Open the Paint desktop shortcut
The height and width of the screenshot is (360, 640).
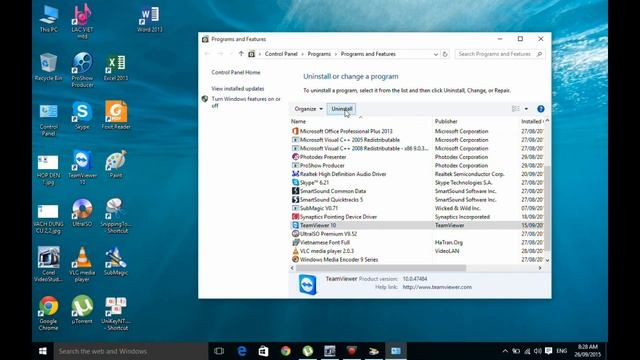coord(116,164)
